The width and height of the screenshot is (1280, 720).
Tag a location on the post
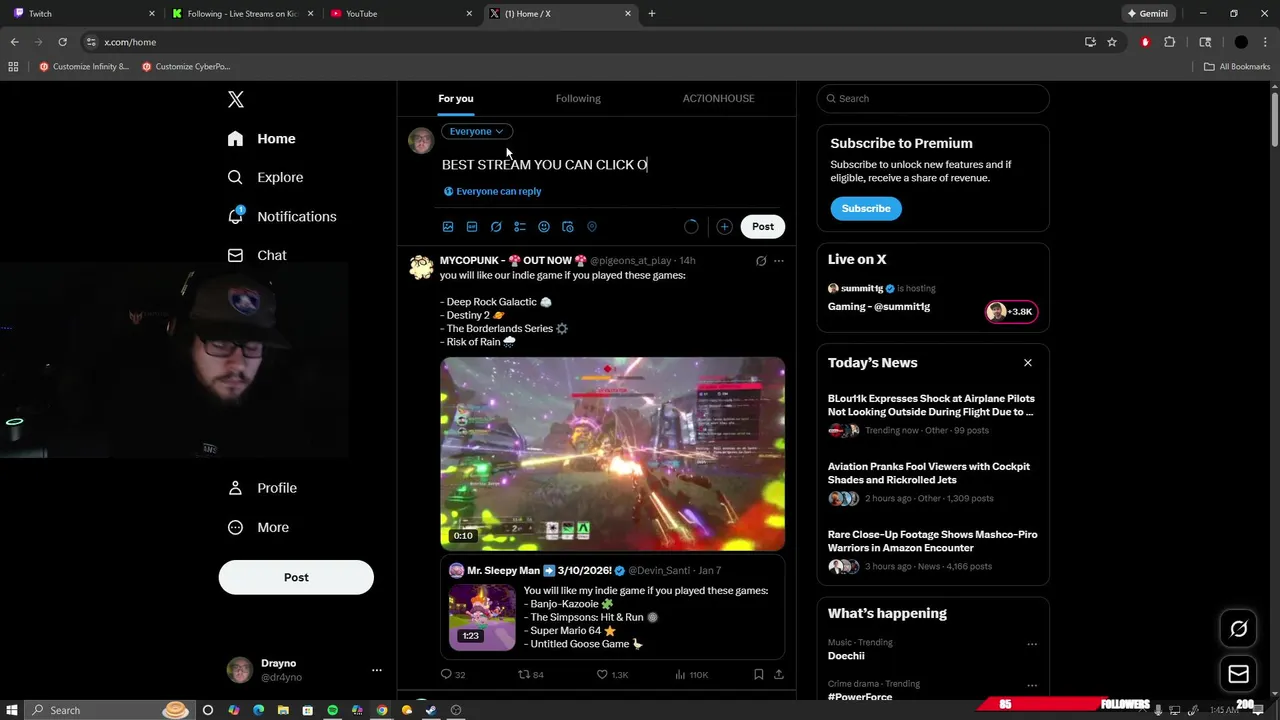coord(592,227)
